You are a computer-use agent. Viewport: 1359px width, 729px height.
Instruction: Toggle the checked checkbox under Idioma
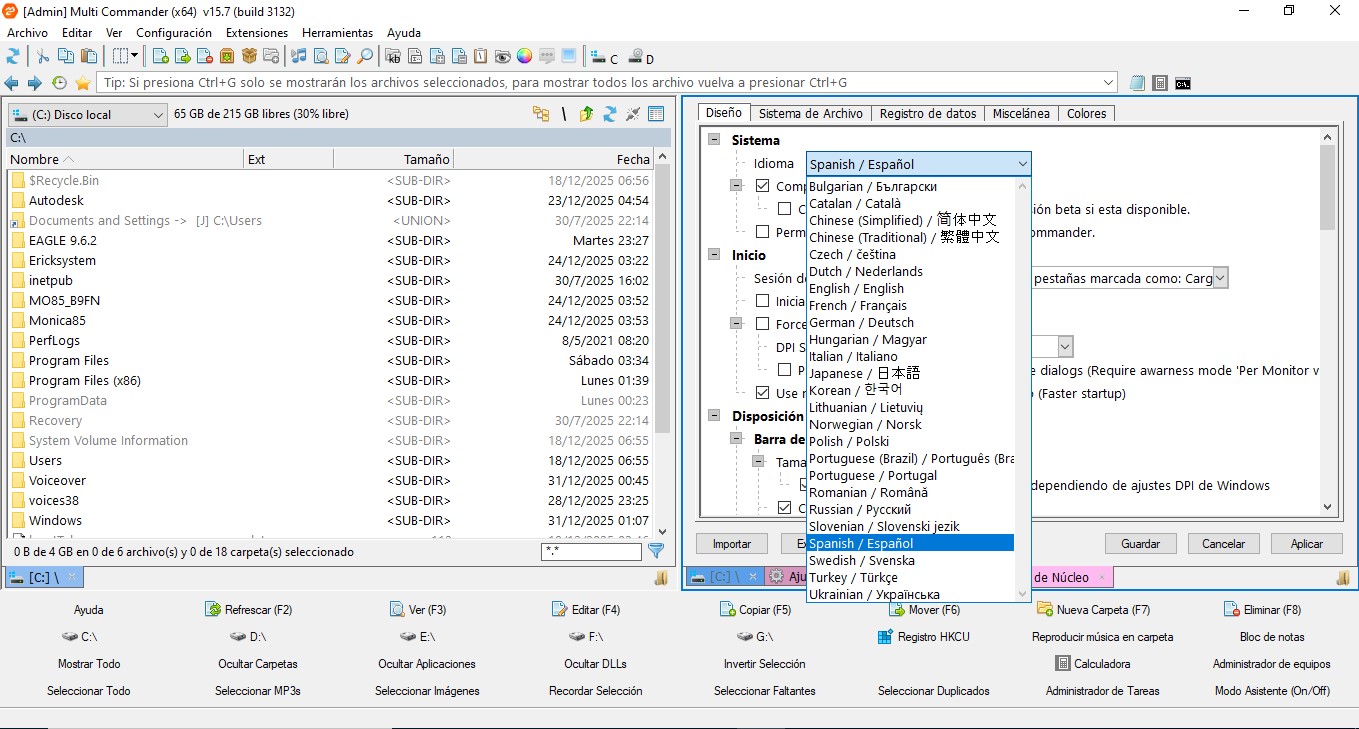coord(763,186)
